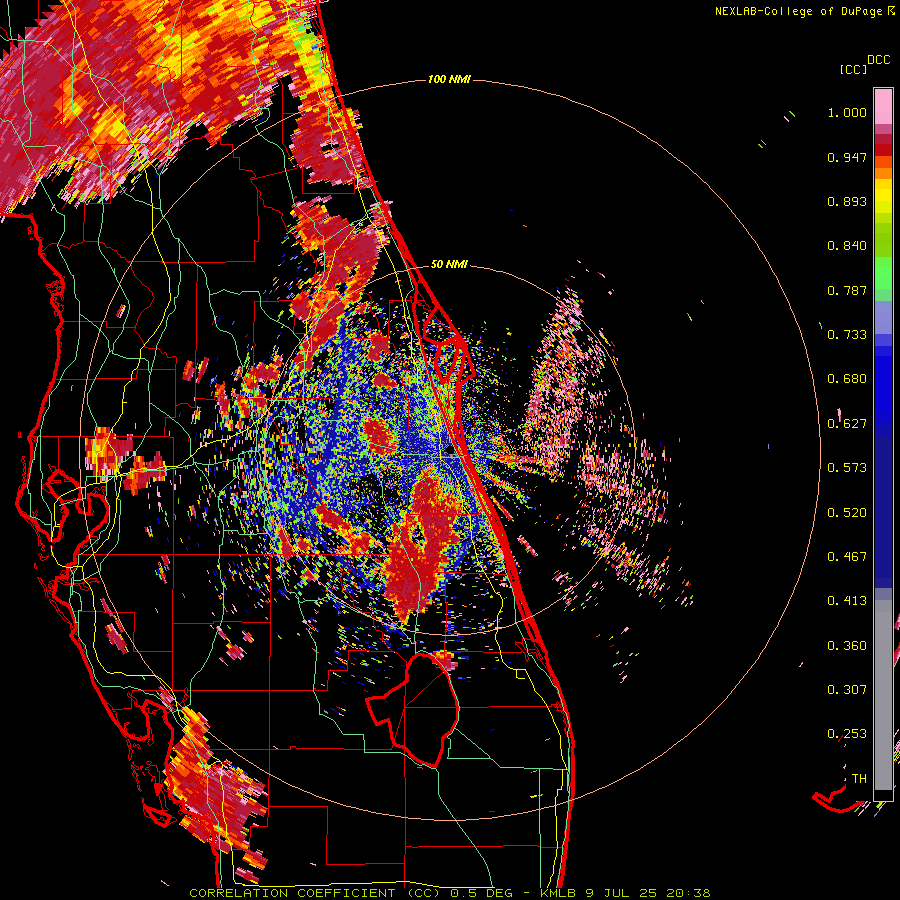Image resolution: width=900 pixels, height=900 pixels.
Task: Click the DCC label above the color scale
Action: pos(878,60)
